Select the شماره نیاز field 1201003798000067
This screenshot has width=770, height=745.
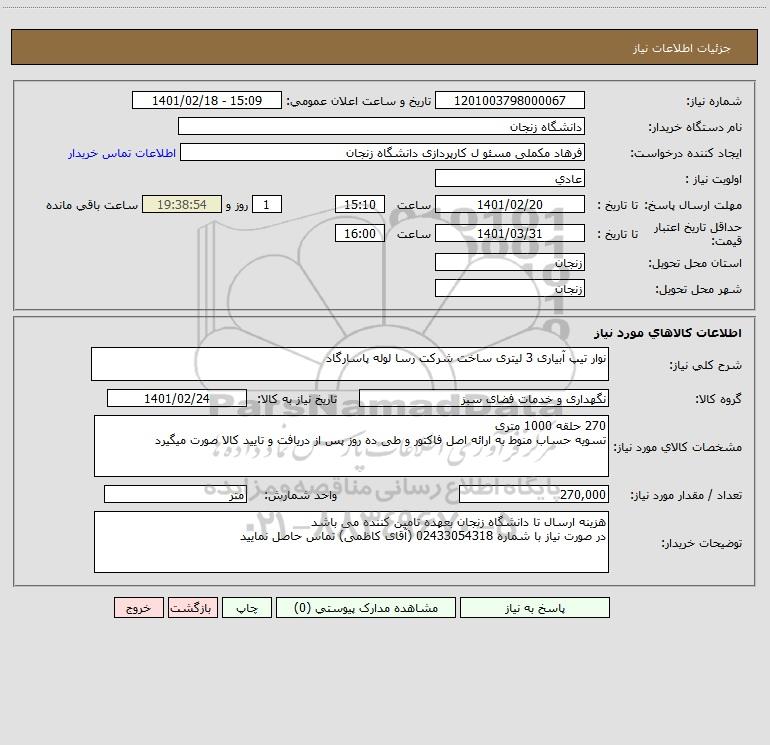click(510, 100)
